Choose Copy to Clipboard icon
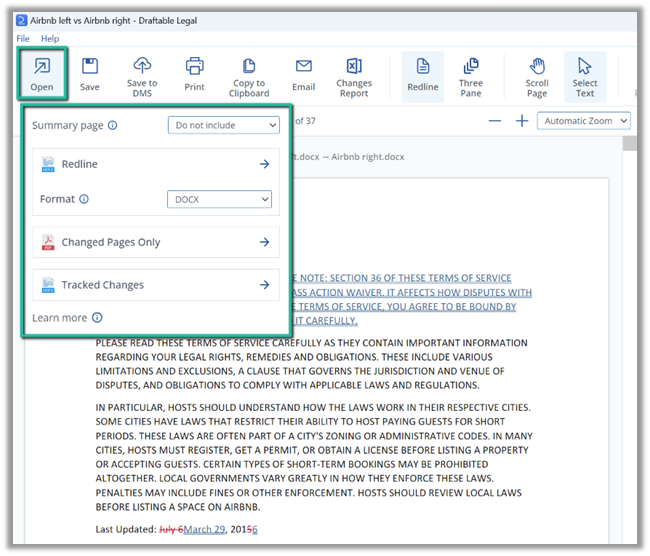650x556 pixels. [249, 66]
